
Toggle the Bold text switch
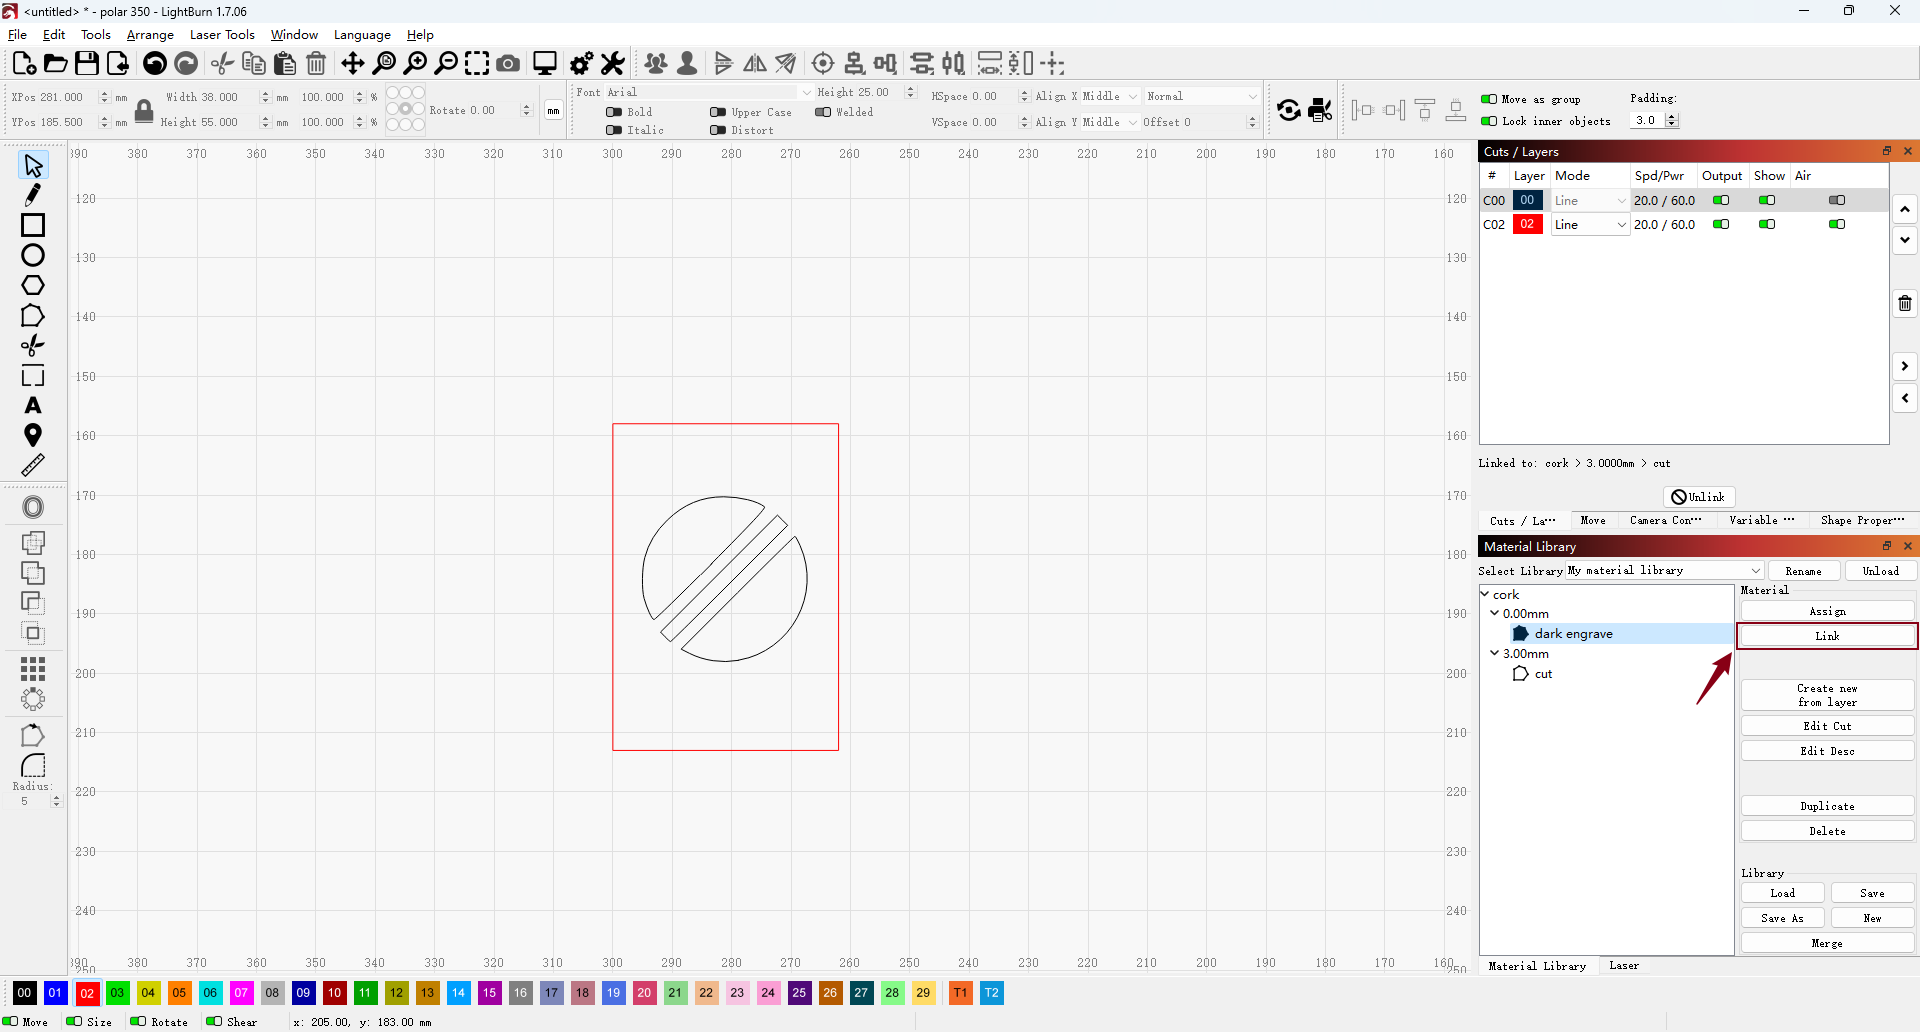(614, 112)
